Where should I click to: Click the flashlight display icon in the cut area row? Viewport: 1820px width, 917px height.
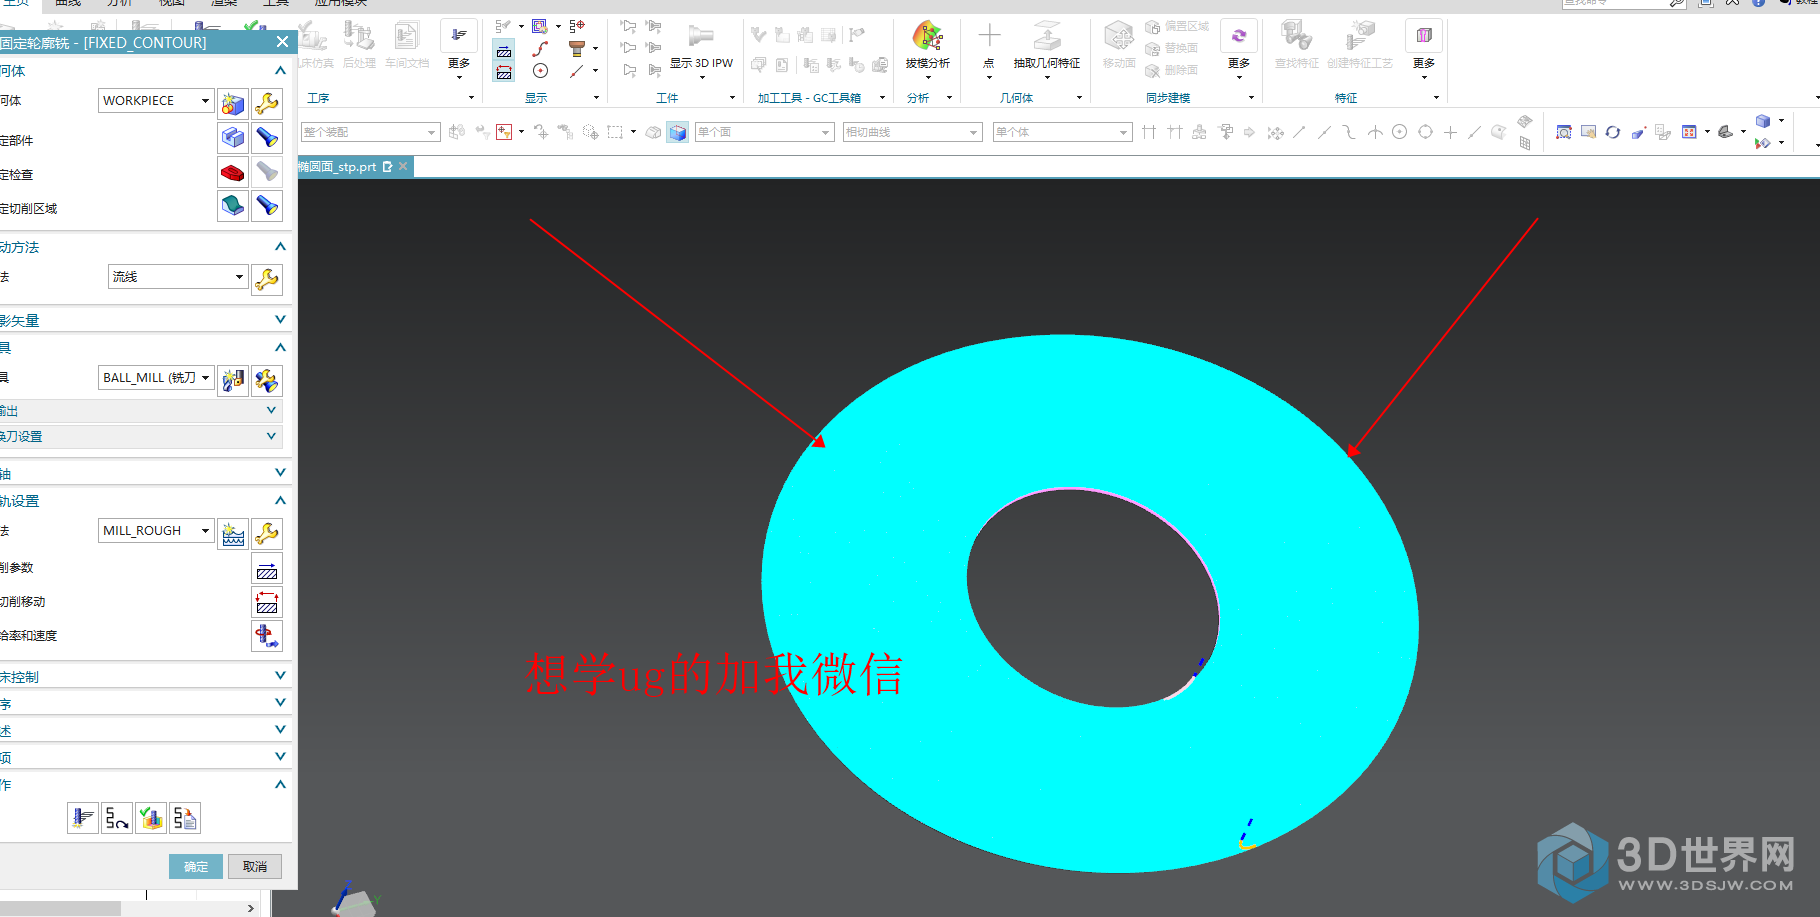(267, 206)
